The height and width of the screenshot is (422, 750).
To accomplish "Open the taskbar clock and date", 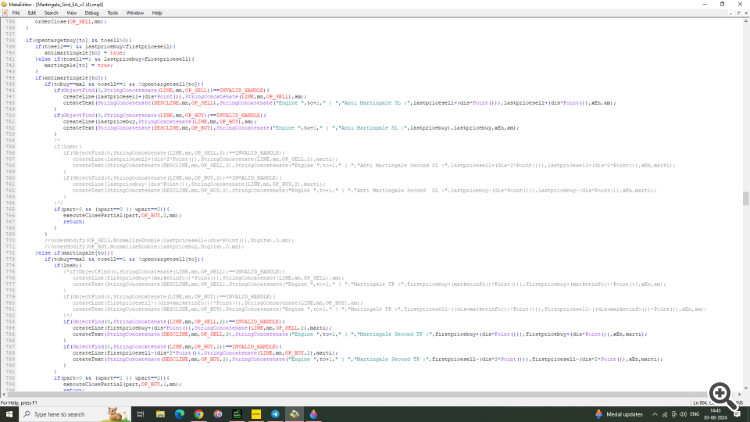I will point(716,414).
